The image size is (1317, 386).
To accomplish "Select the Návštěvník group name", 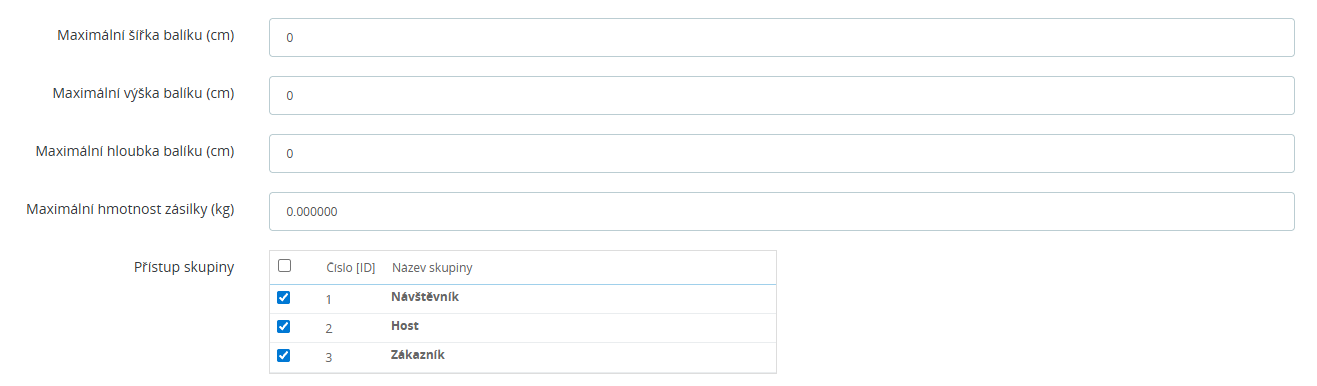I will pyautogui.click(x=425, y=297).
